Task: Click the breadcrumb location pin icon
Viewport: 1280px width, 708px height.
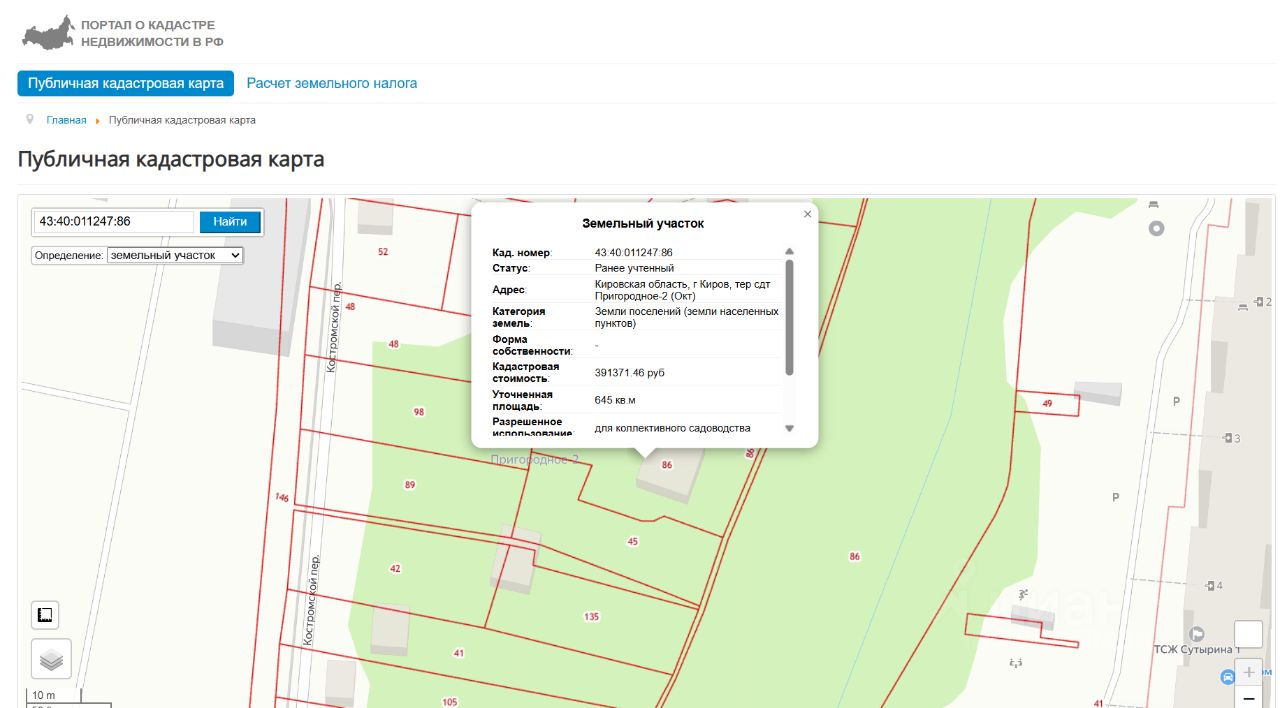Action: tap(31, 119)
